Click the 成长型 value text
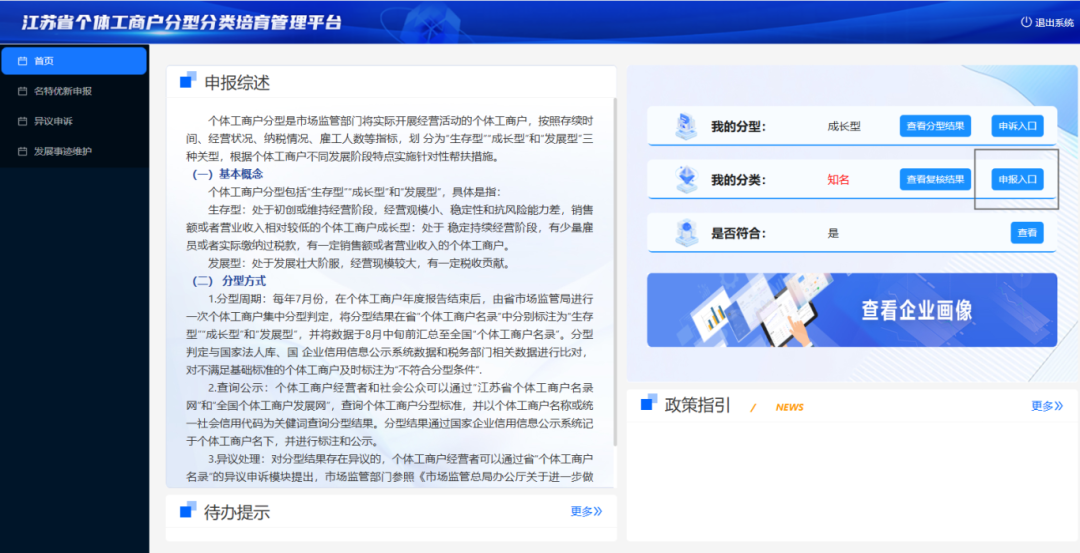This screenshot has height=553, width=1080. coord(844,127)
